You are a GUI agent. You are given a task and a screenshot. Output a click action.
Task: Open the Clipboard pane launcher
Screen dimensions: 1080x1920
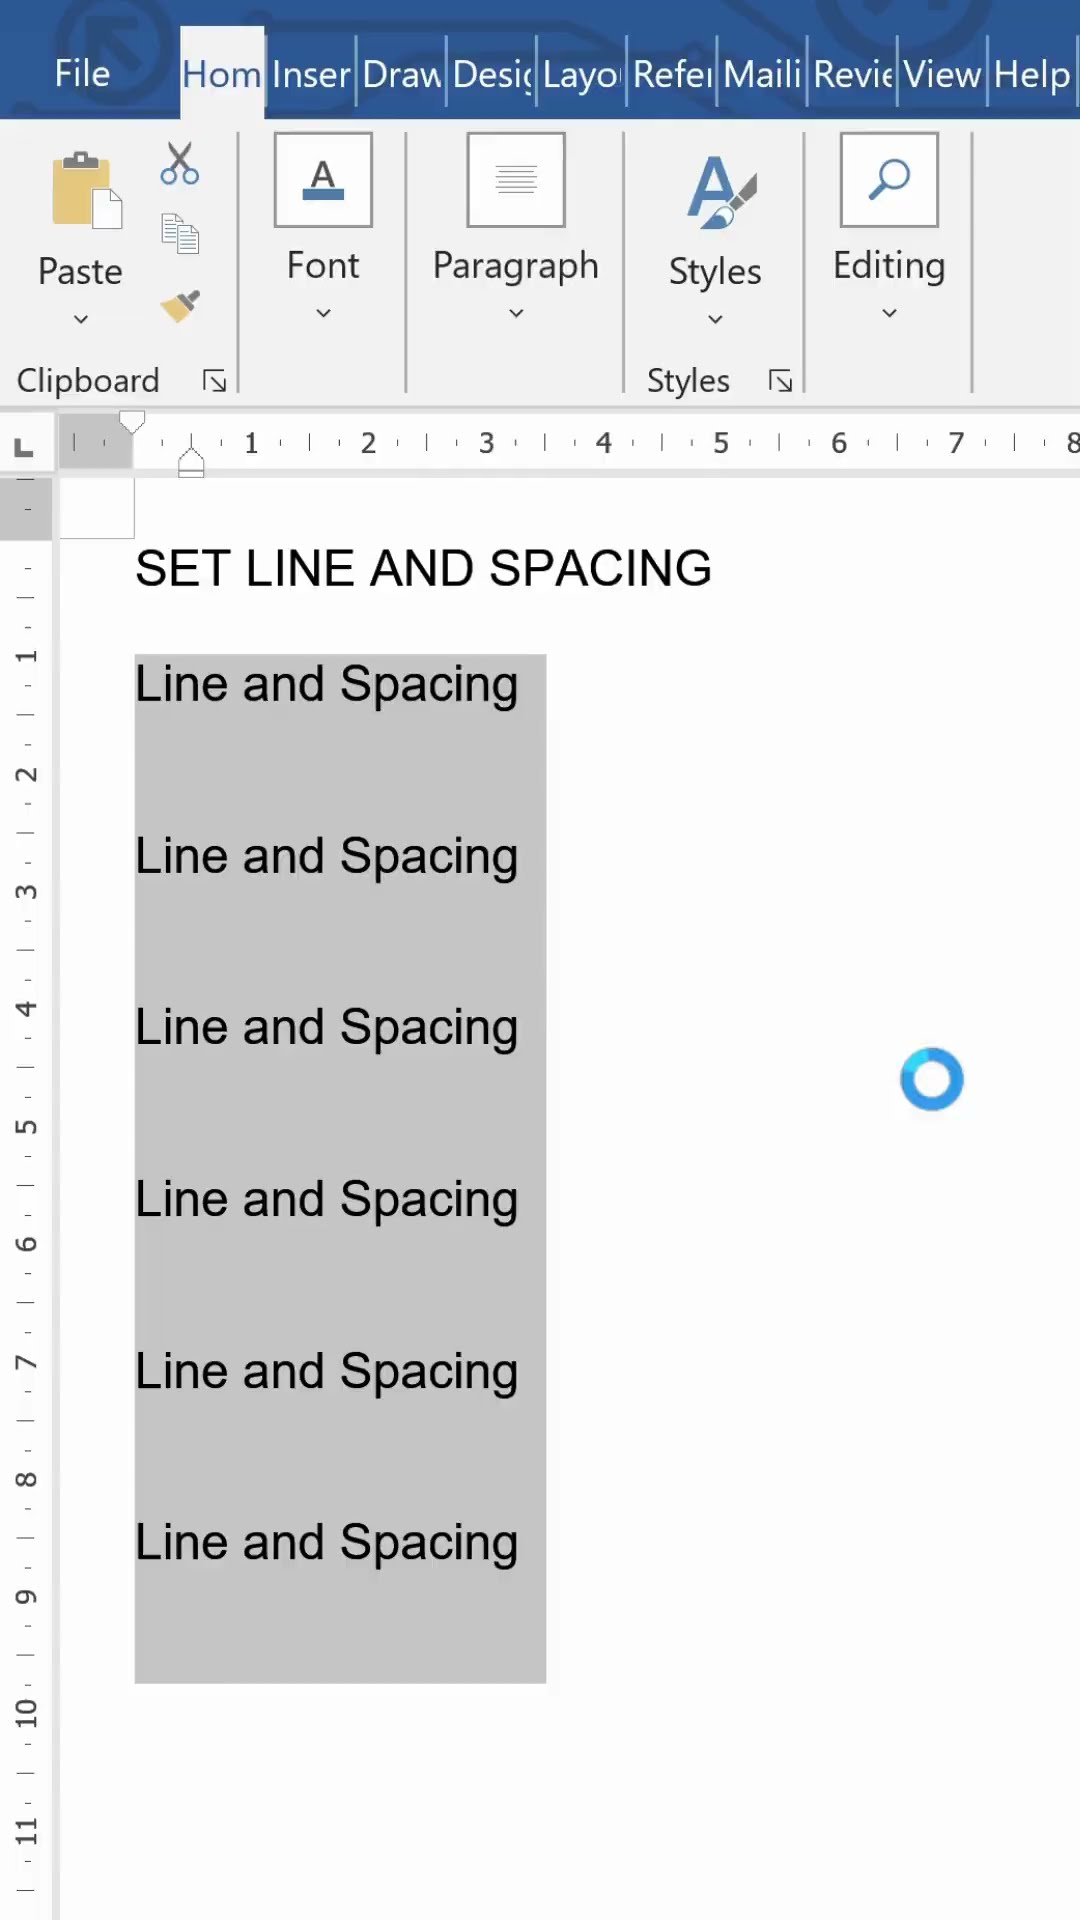click(x=214, y=381)
